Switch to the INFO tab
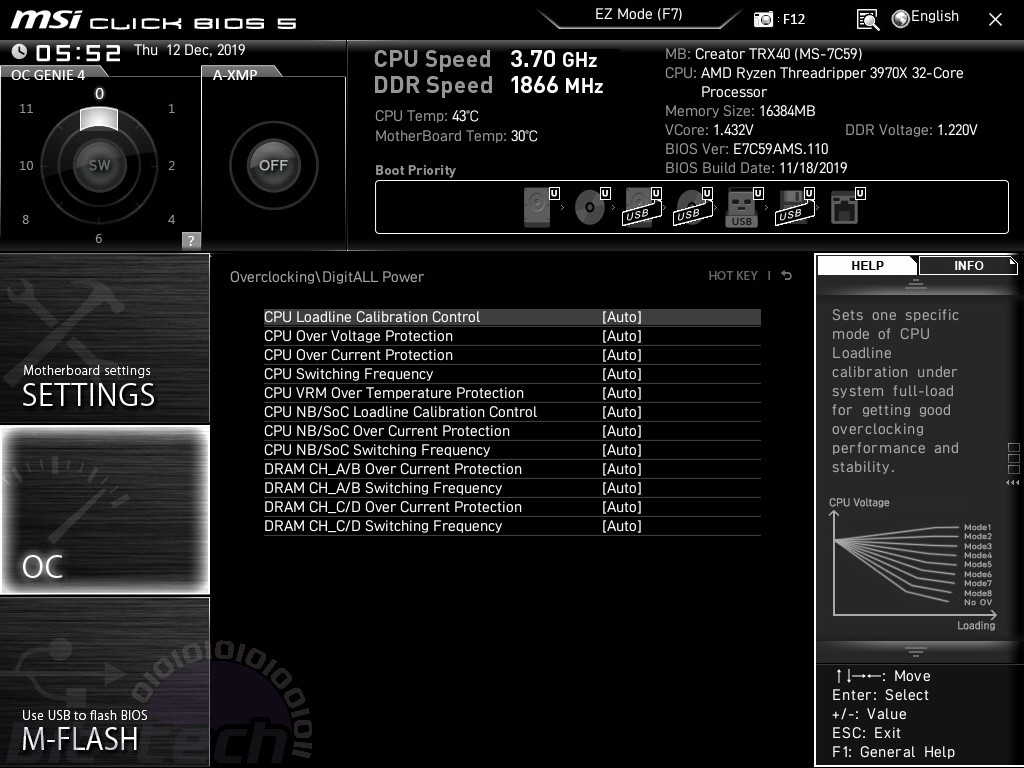1024x768 pixels. [968, 265]
